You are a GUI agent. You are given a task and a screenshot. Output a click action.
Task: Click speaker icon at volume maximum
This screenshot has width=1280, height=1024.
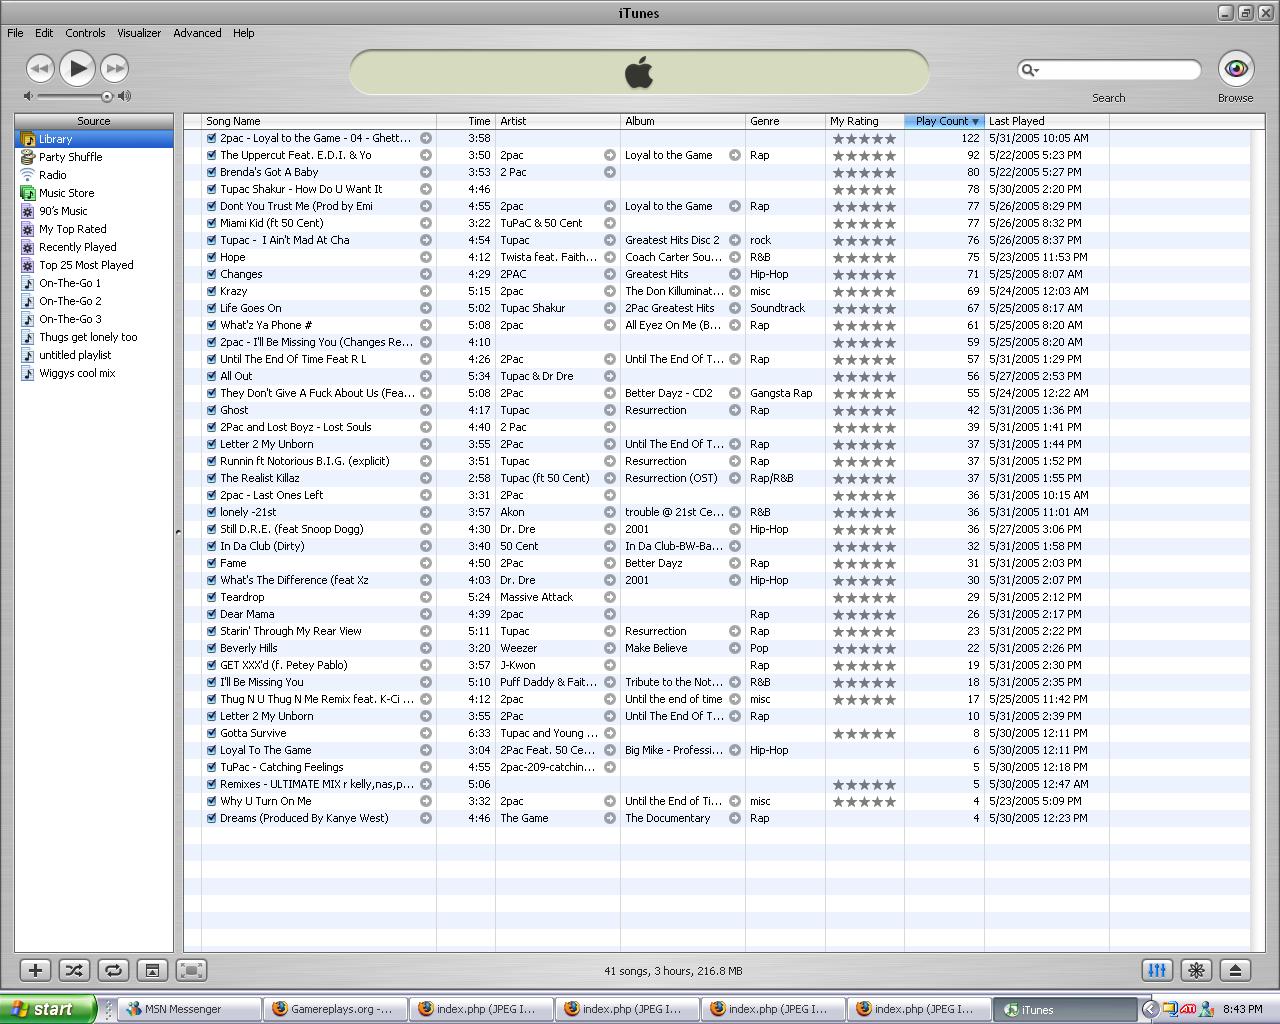(124, 96)
